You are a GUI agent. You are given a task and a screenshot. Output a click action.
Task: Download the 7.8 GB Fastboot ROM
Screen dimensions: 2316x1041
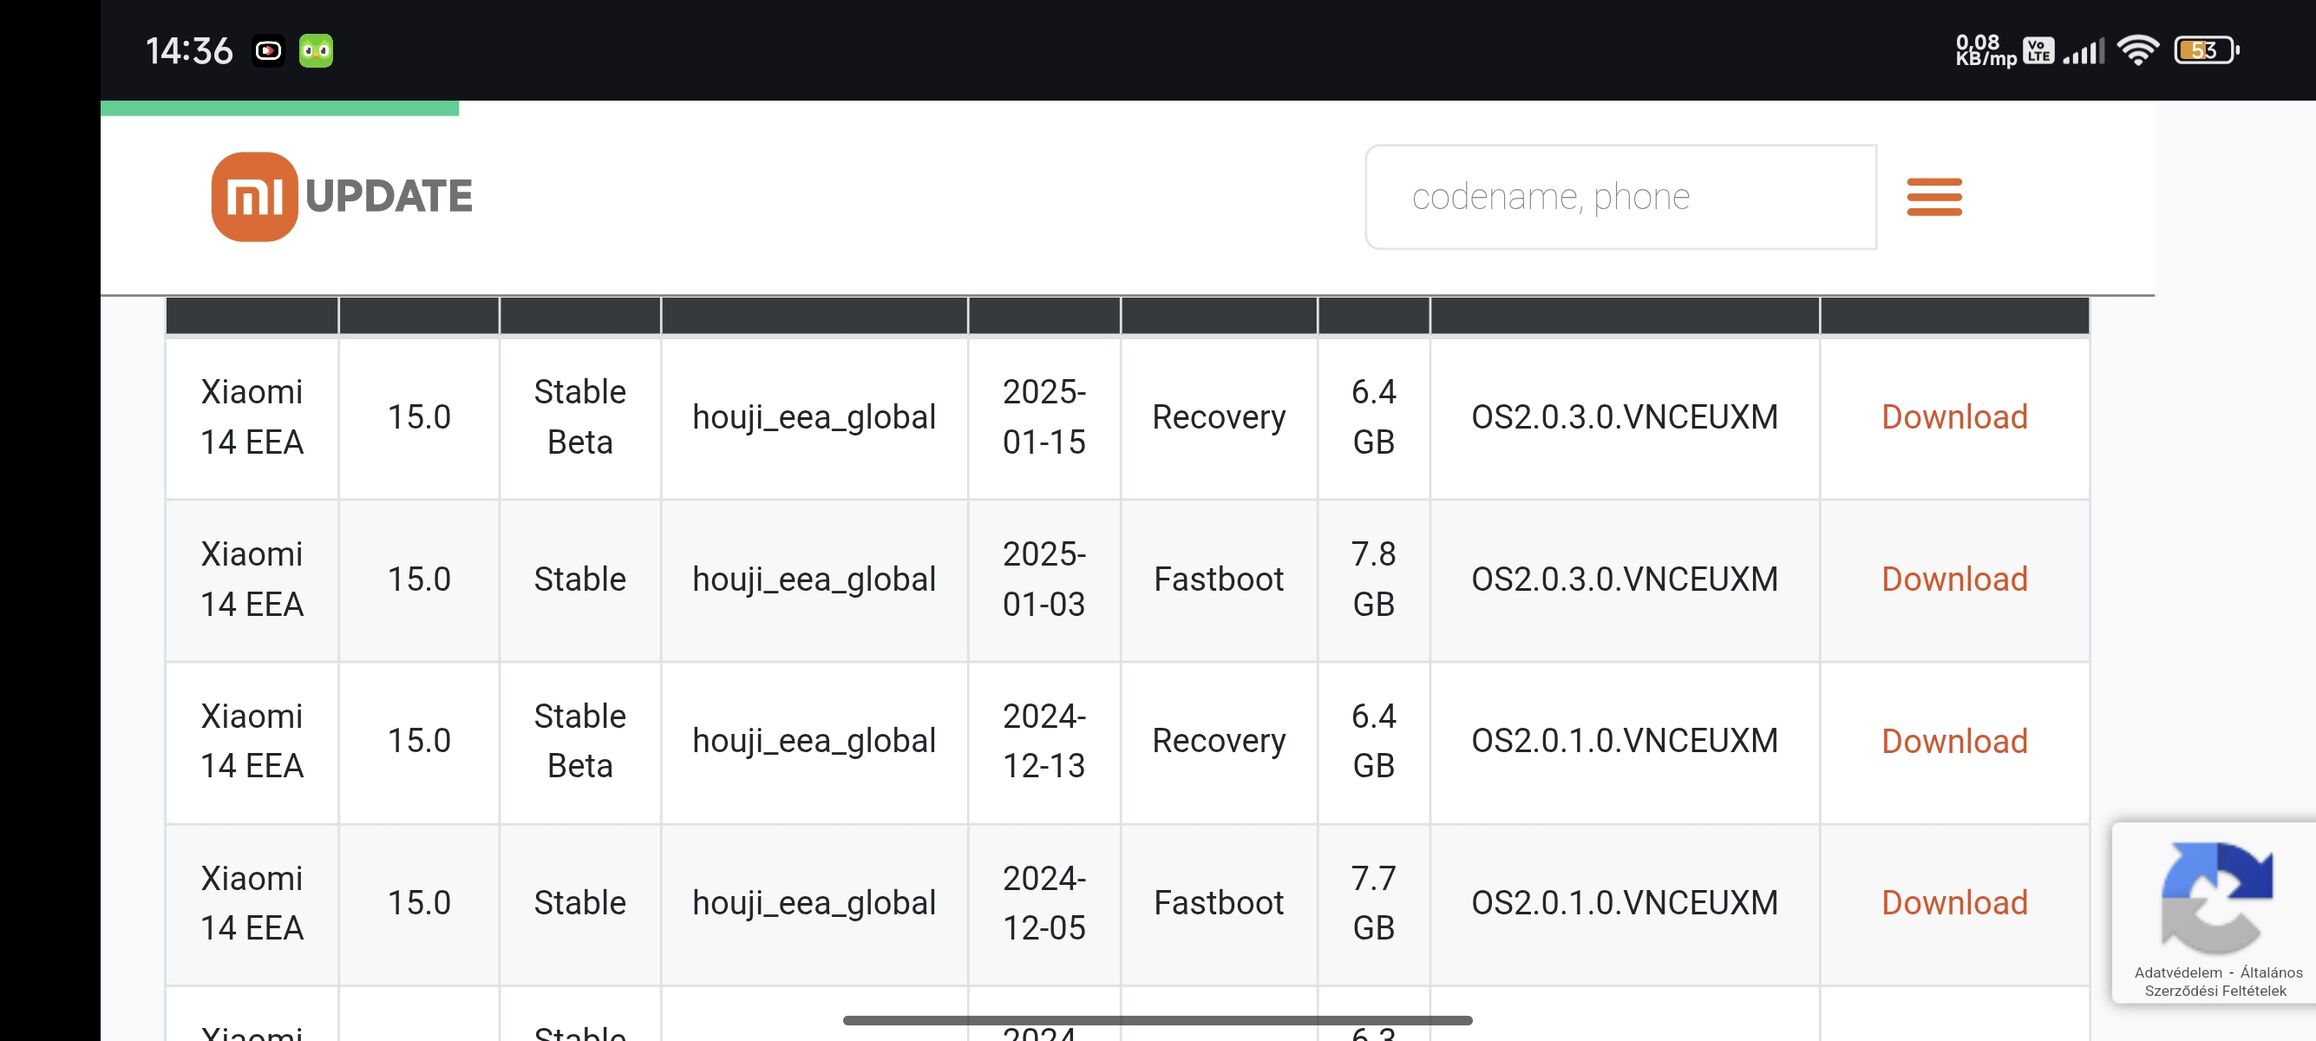[1954, 579]
